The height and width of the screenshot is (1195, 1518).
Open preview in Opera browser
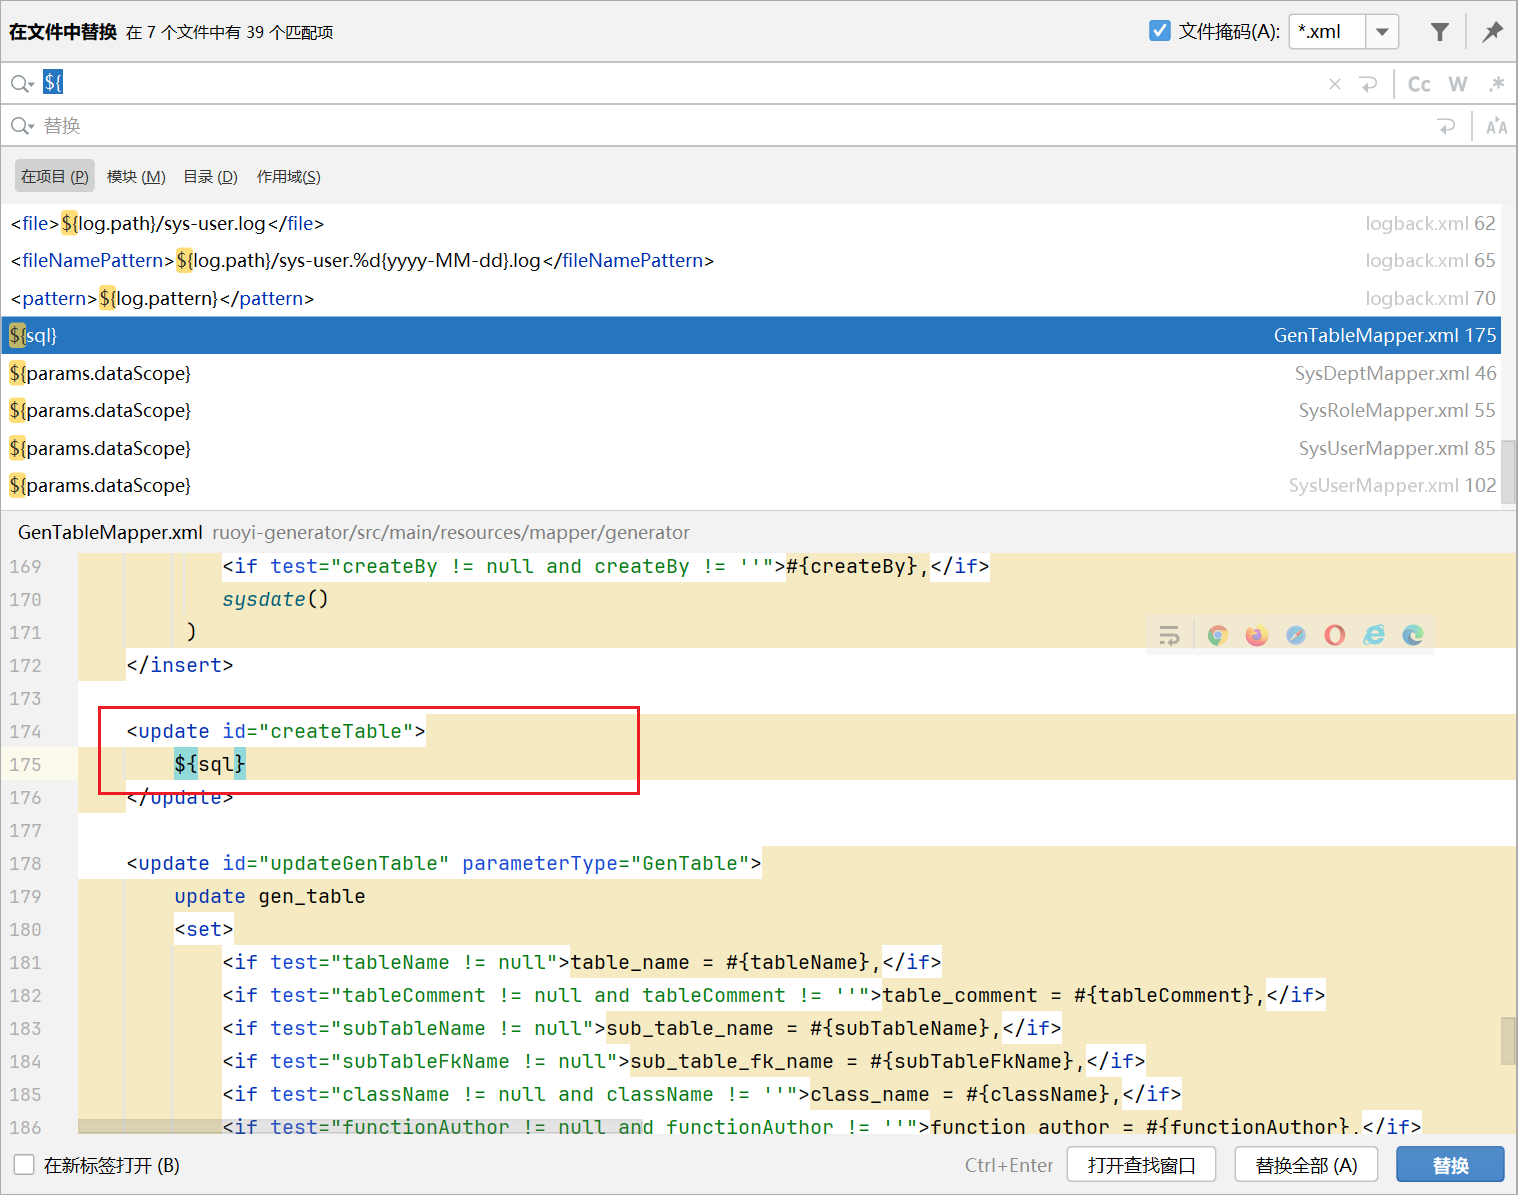tap(1335, 635)
